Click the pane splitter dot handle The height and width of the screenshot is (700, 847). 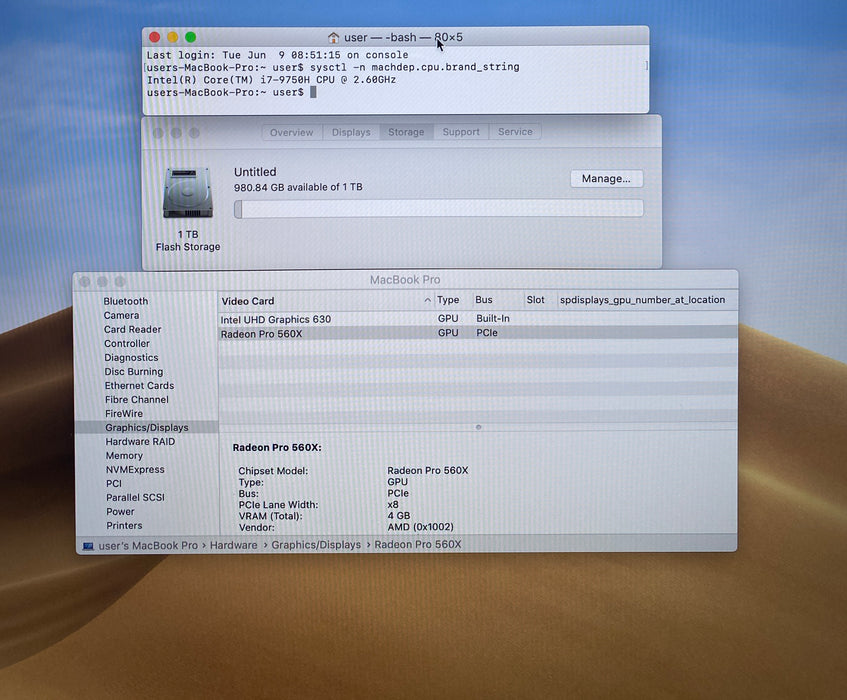pyautogui.click(x=478, y=427)
